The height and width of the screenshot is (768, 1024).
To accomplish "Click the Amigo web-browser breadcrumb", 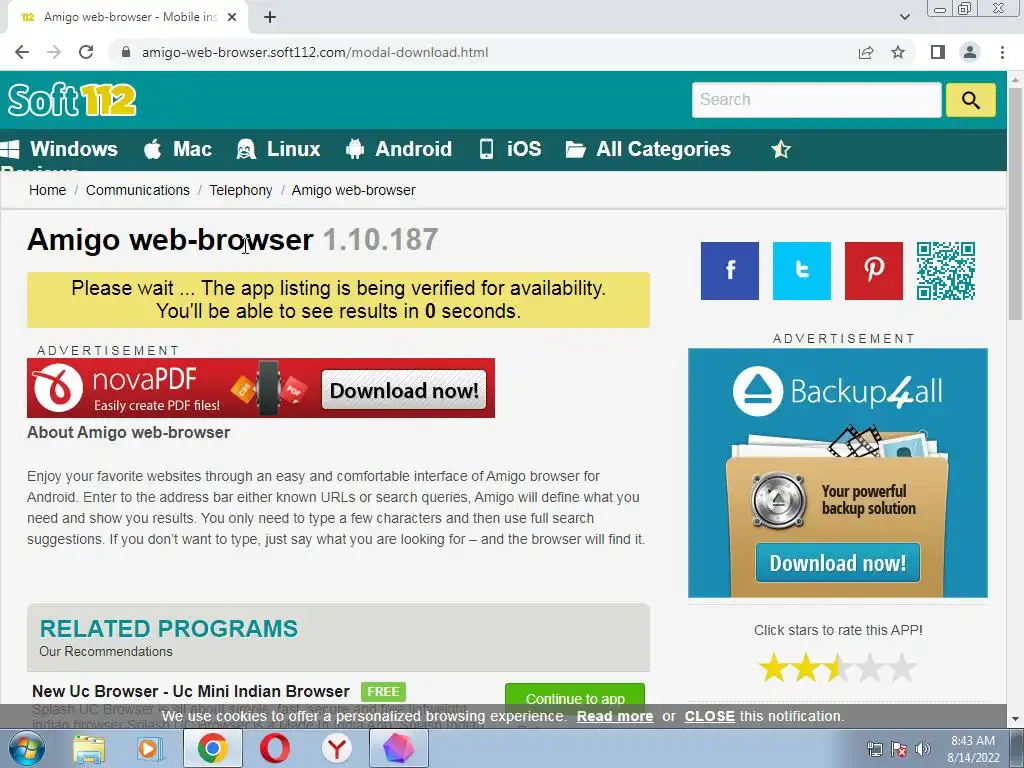I will (353, 190).
